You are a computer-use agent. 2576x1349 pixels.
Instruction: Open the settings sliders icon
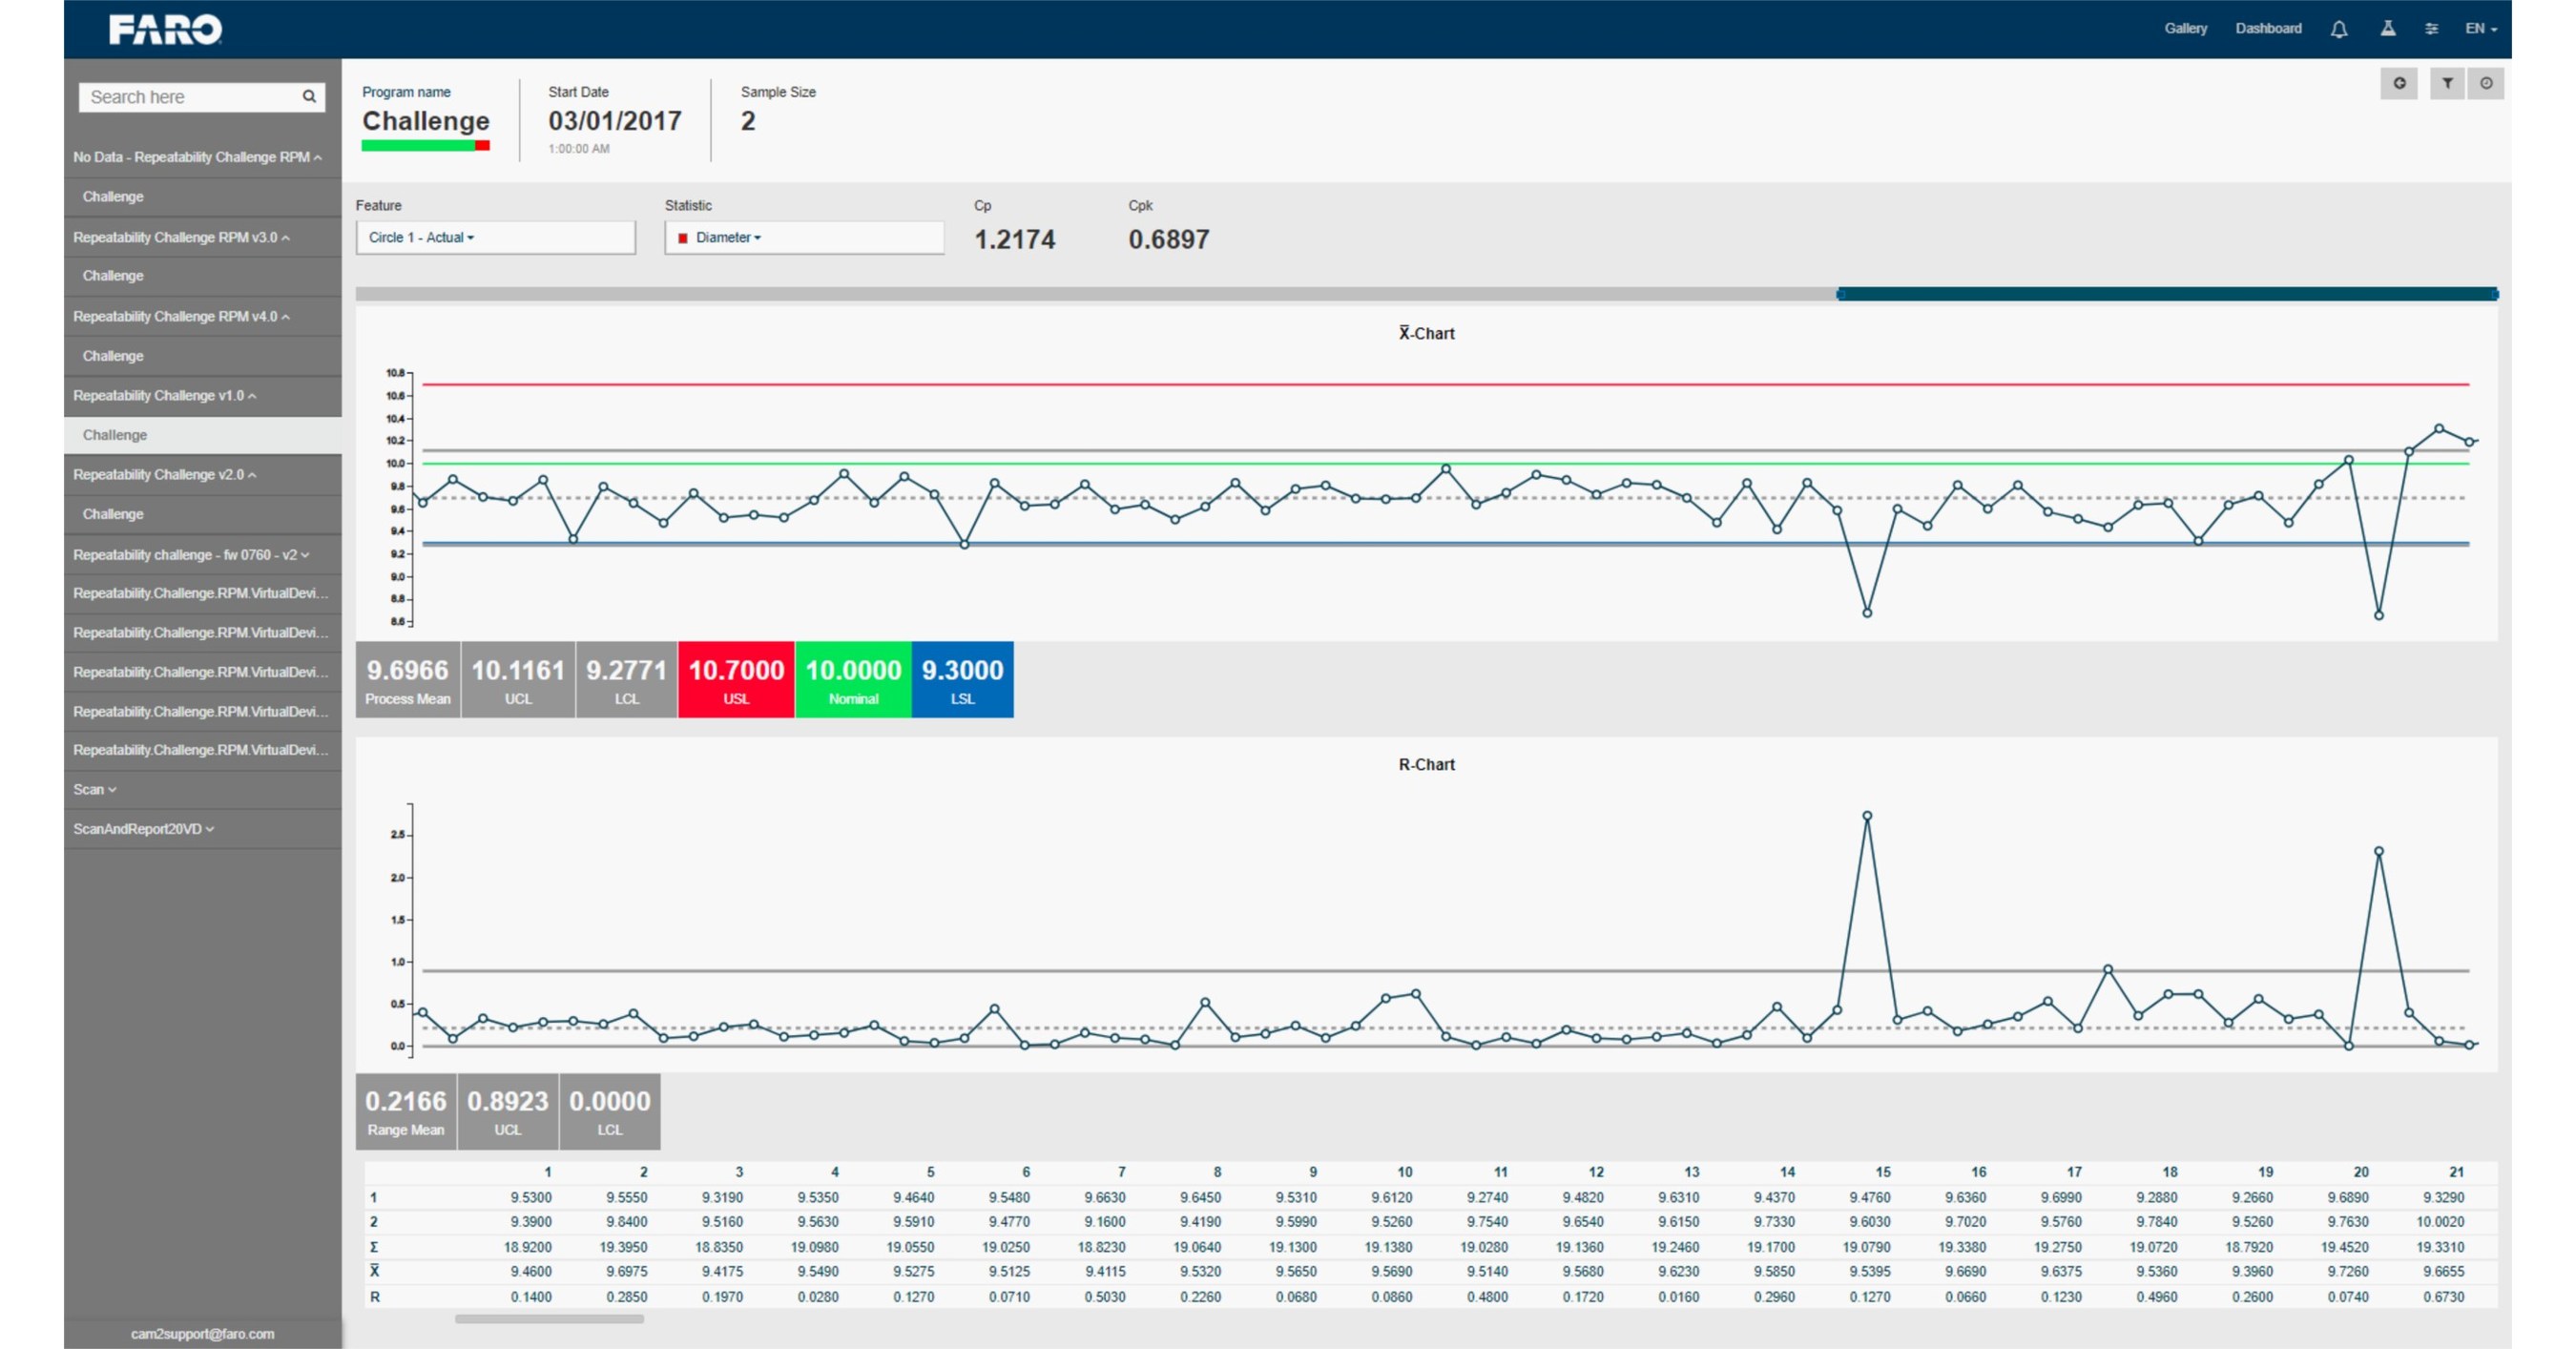2431,29
